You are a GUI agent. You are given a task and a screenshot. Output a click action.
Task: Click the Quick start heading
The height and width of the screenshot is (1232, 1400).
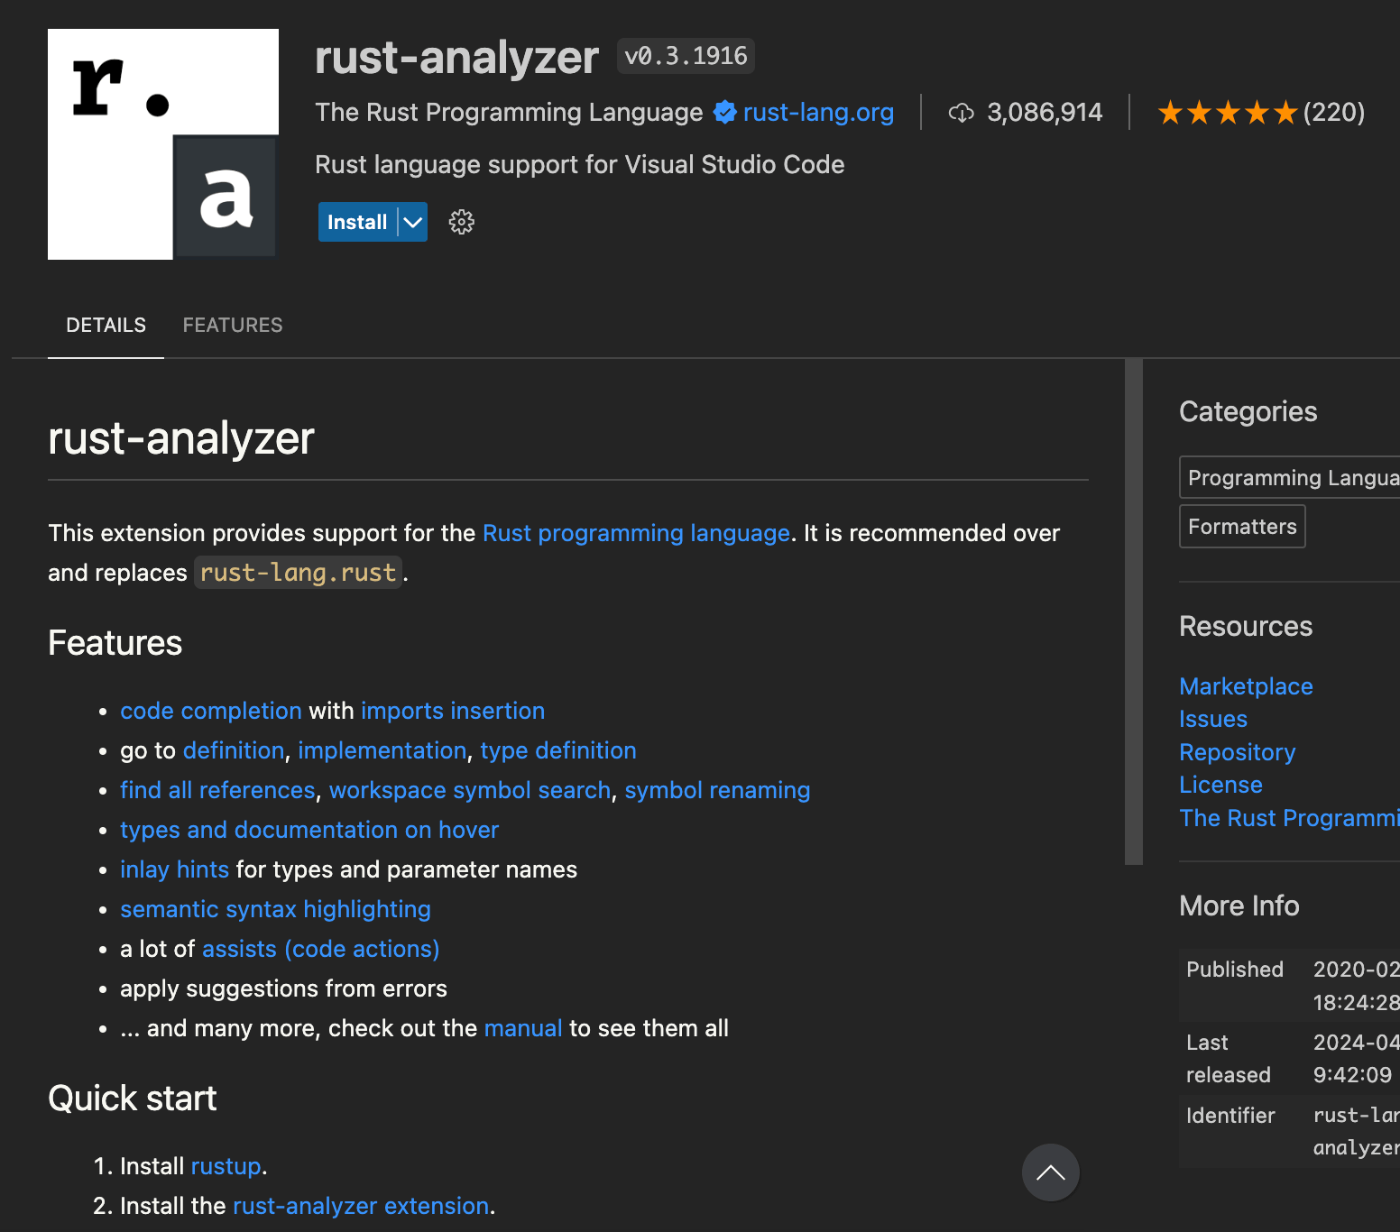(x=132, y=1098)
